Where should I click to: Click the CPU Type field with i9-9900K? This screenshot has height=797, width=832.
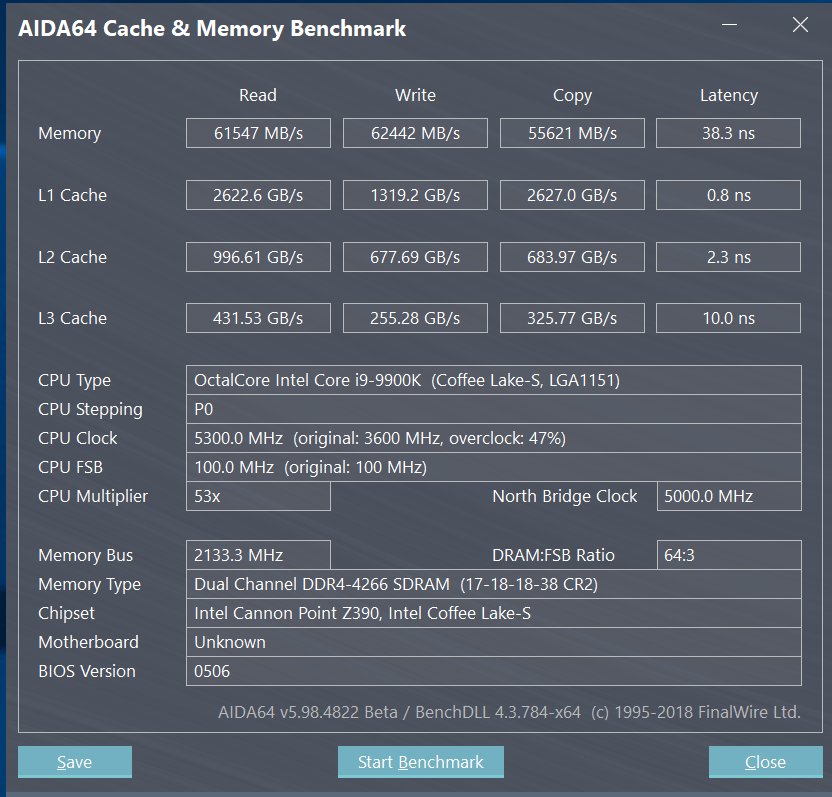pyautogui.click(x=494, y=380)
